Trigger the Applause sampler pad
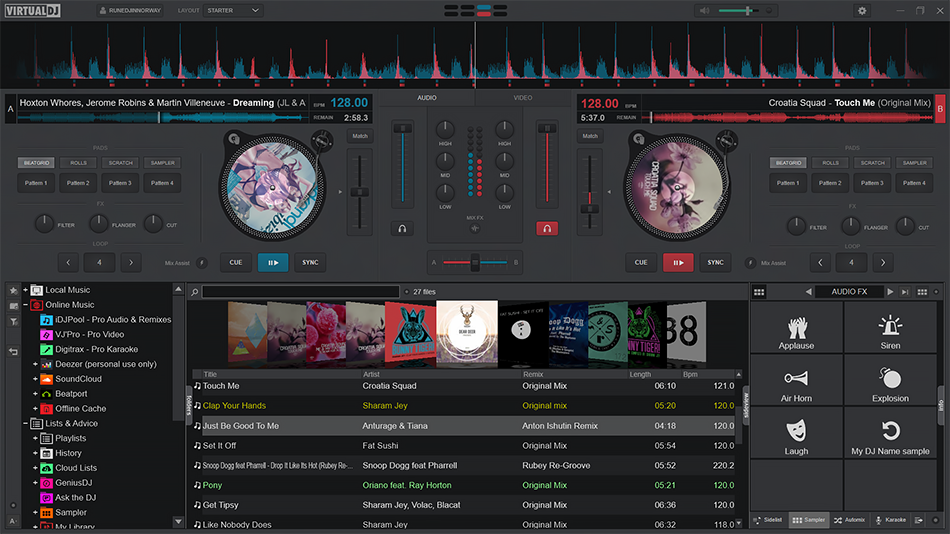This screenshot has height=534, width=950. pos(796,332)
